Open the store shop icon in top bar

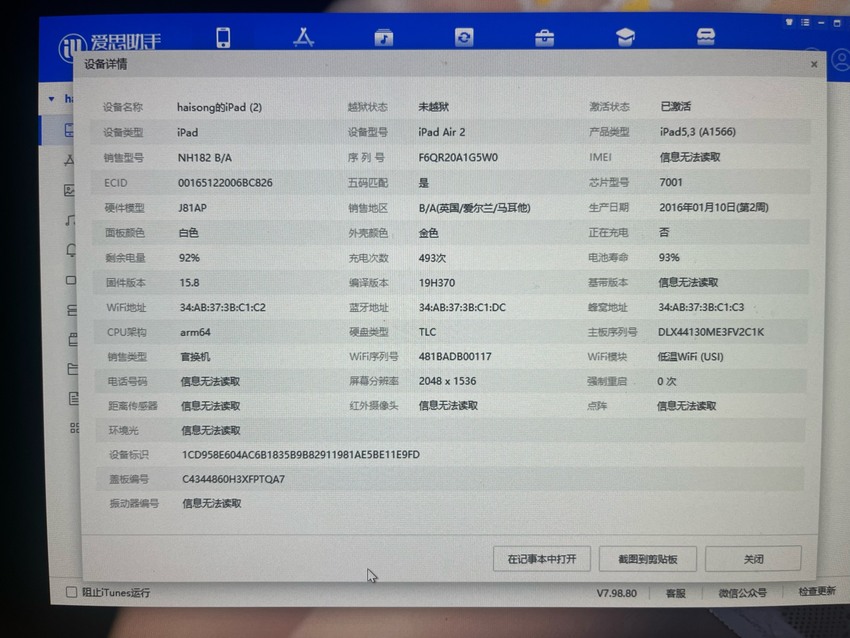(x=705, y=37)
